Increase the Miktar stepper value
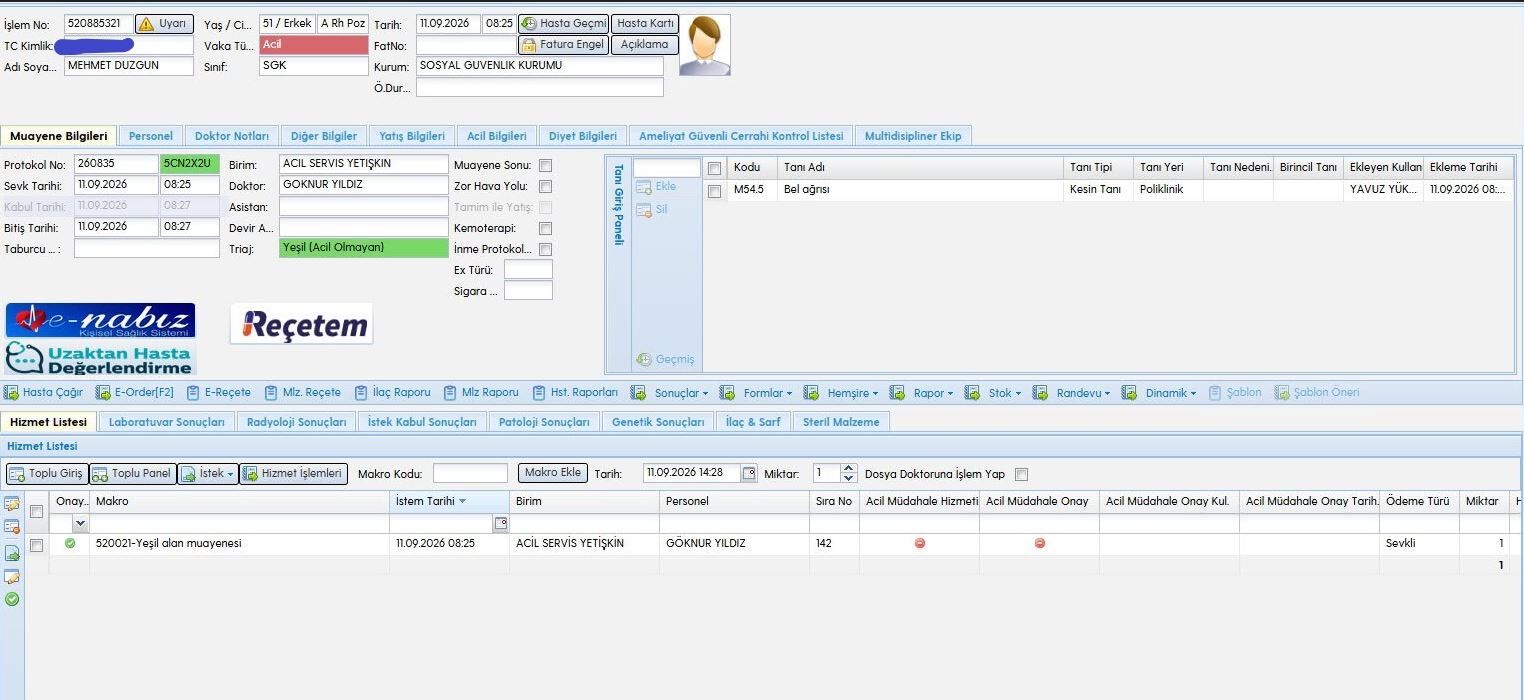1524x700 pixels. click(x=849, y=469)
